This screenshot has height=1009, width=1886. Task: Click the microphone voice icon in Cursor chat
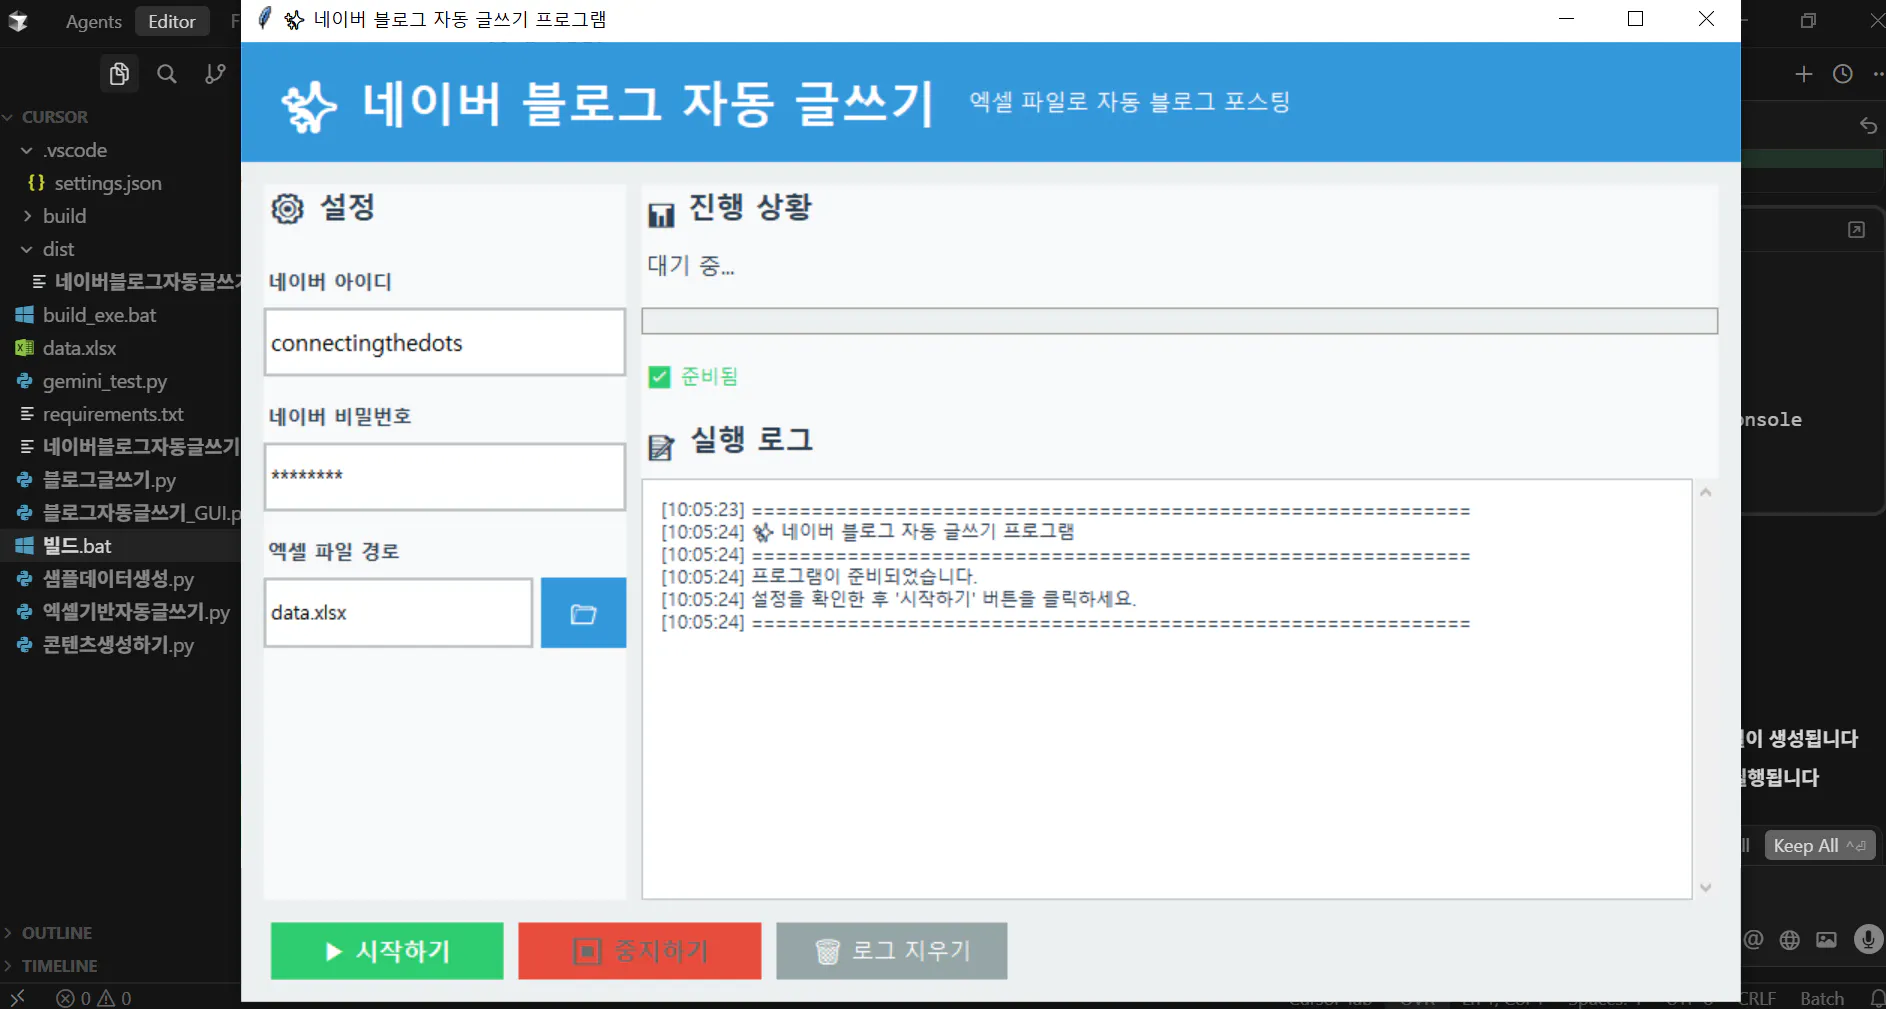click(1868, 939)
